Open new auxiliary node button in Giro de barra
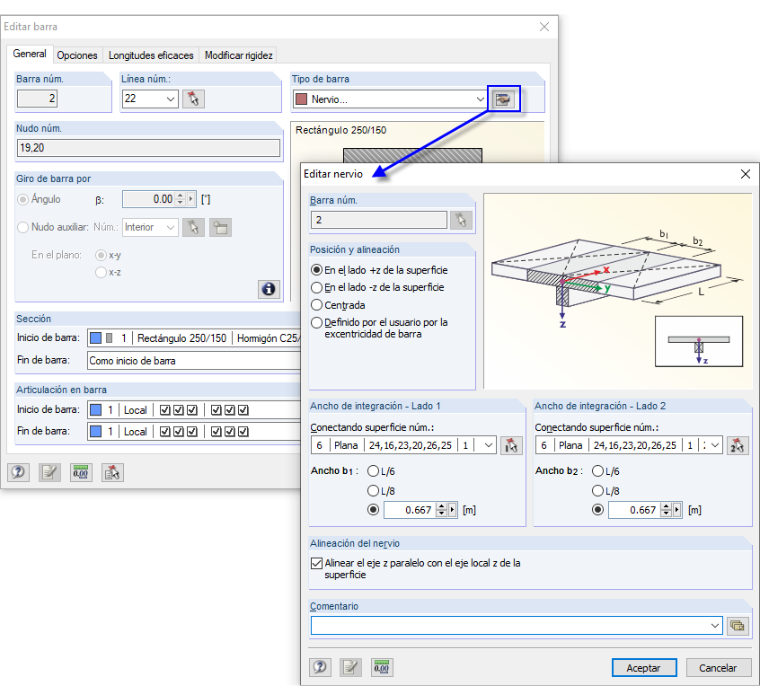 [x=221, y=227]
